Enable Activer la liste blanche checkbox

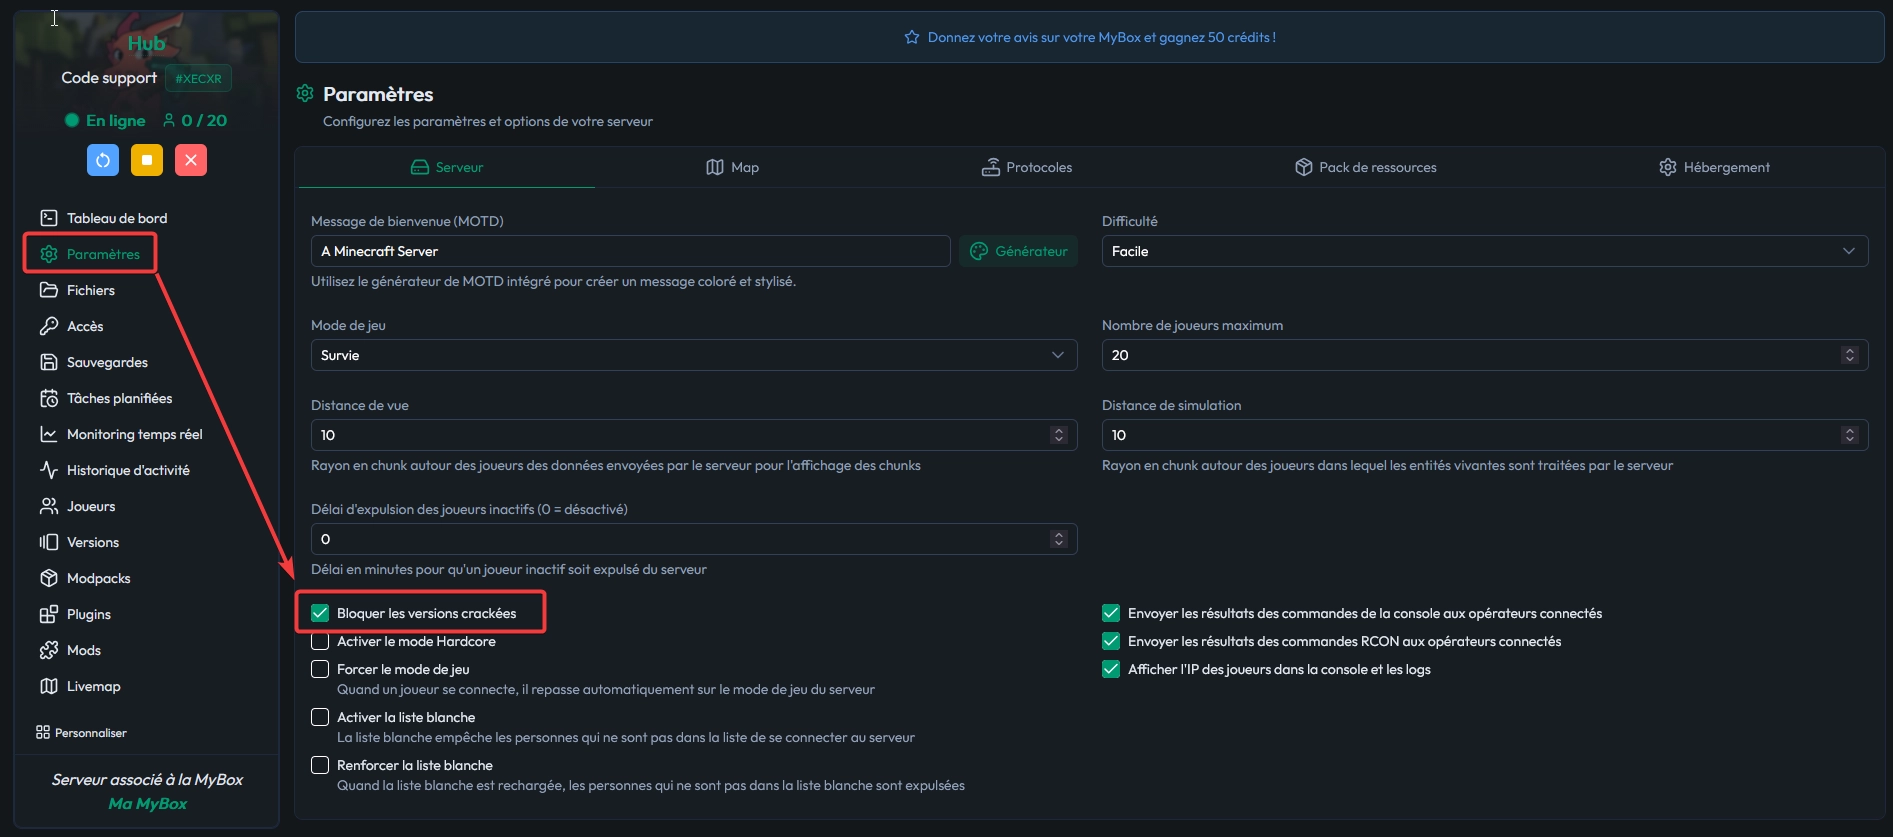[320, 717]
